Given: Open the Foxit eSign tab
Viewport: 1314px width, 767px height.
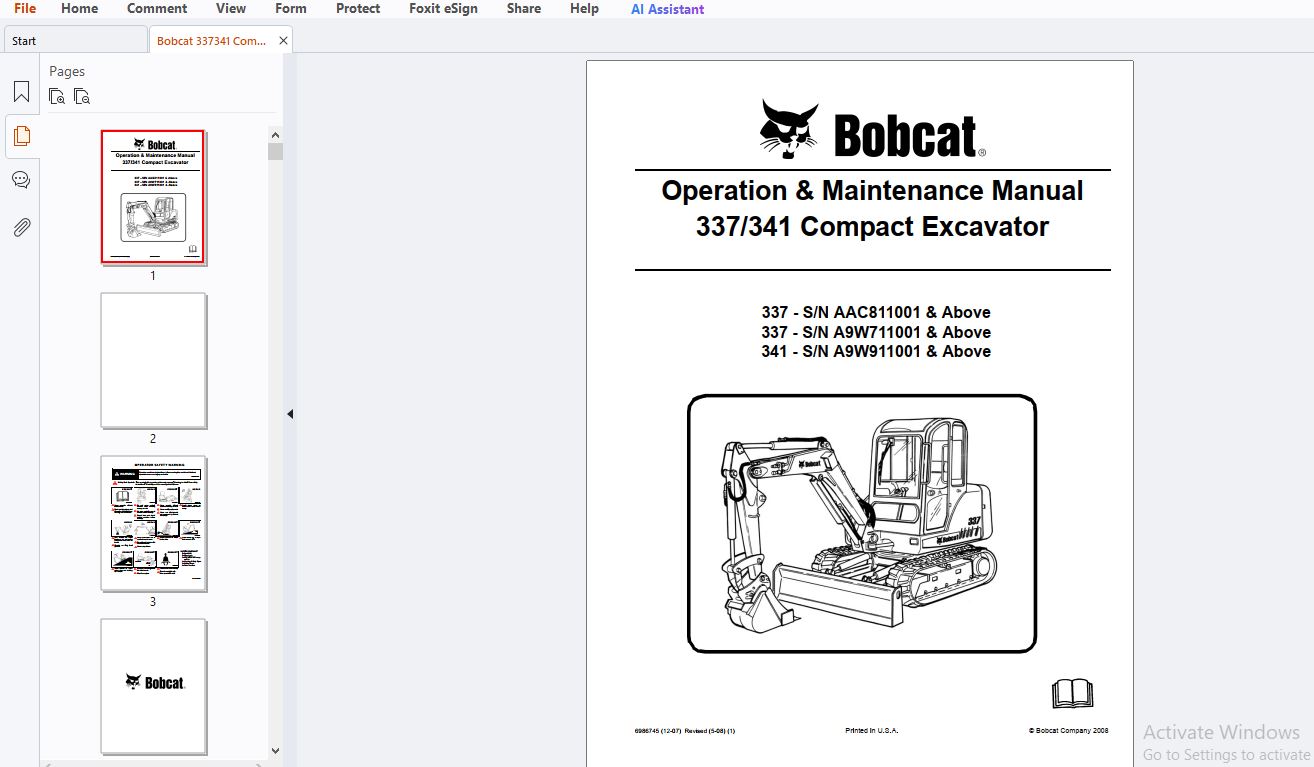Looking at the screenshot, I should 443,9.
